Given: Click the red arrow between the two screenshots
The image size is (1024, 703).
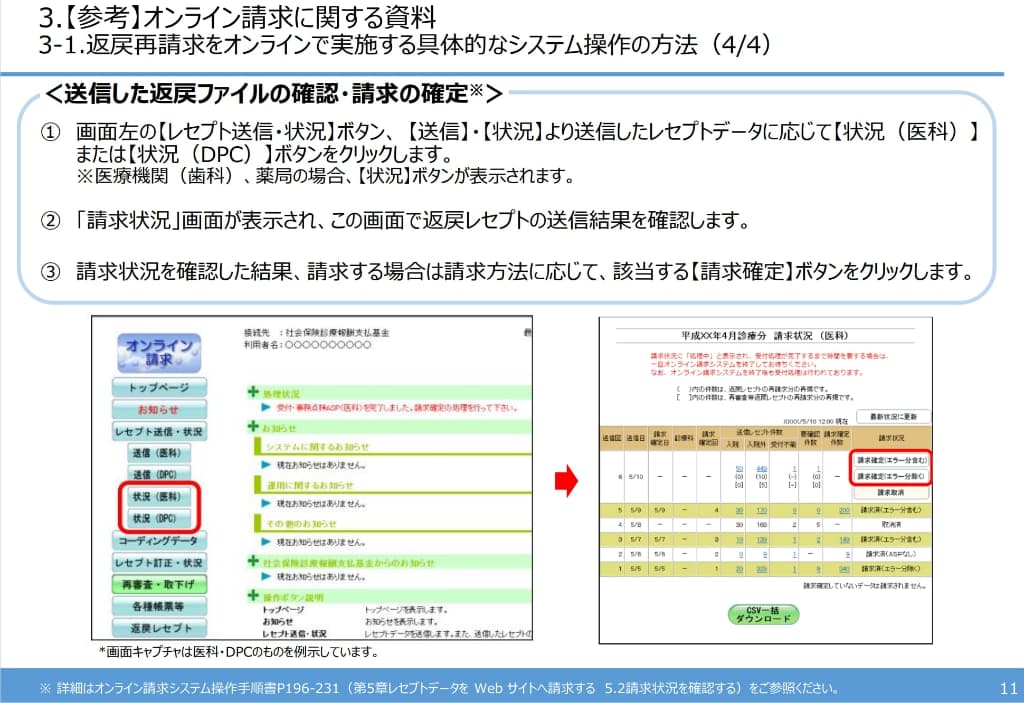Looking at the screenshot, I should (x=565, y=480).
